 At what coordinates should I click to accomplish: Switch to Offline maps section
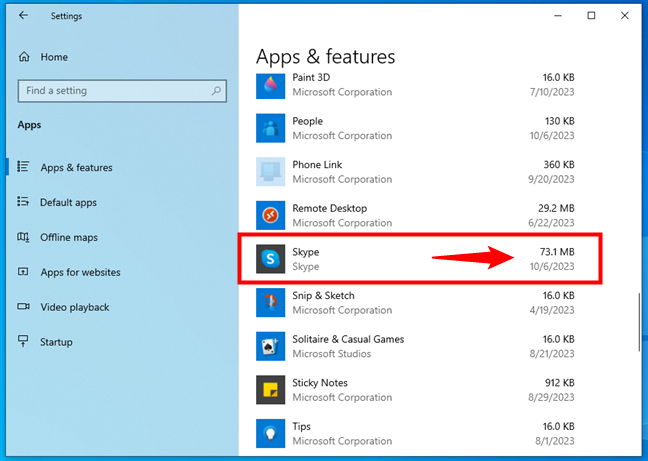tap(68, 237)
